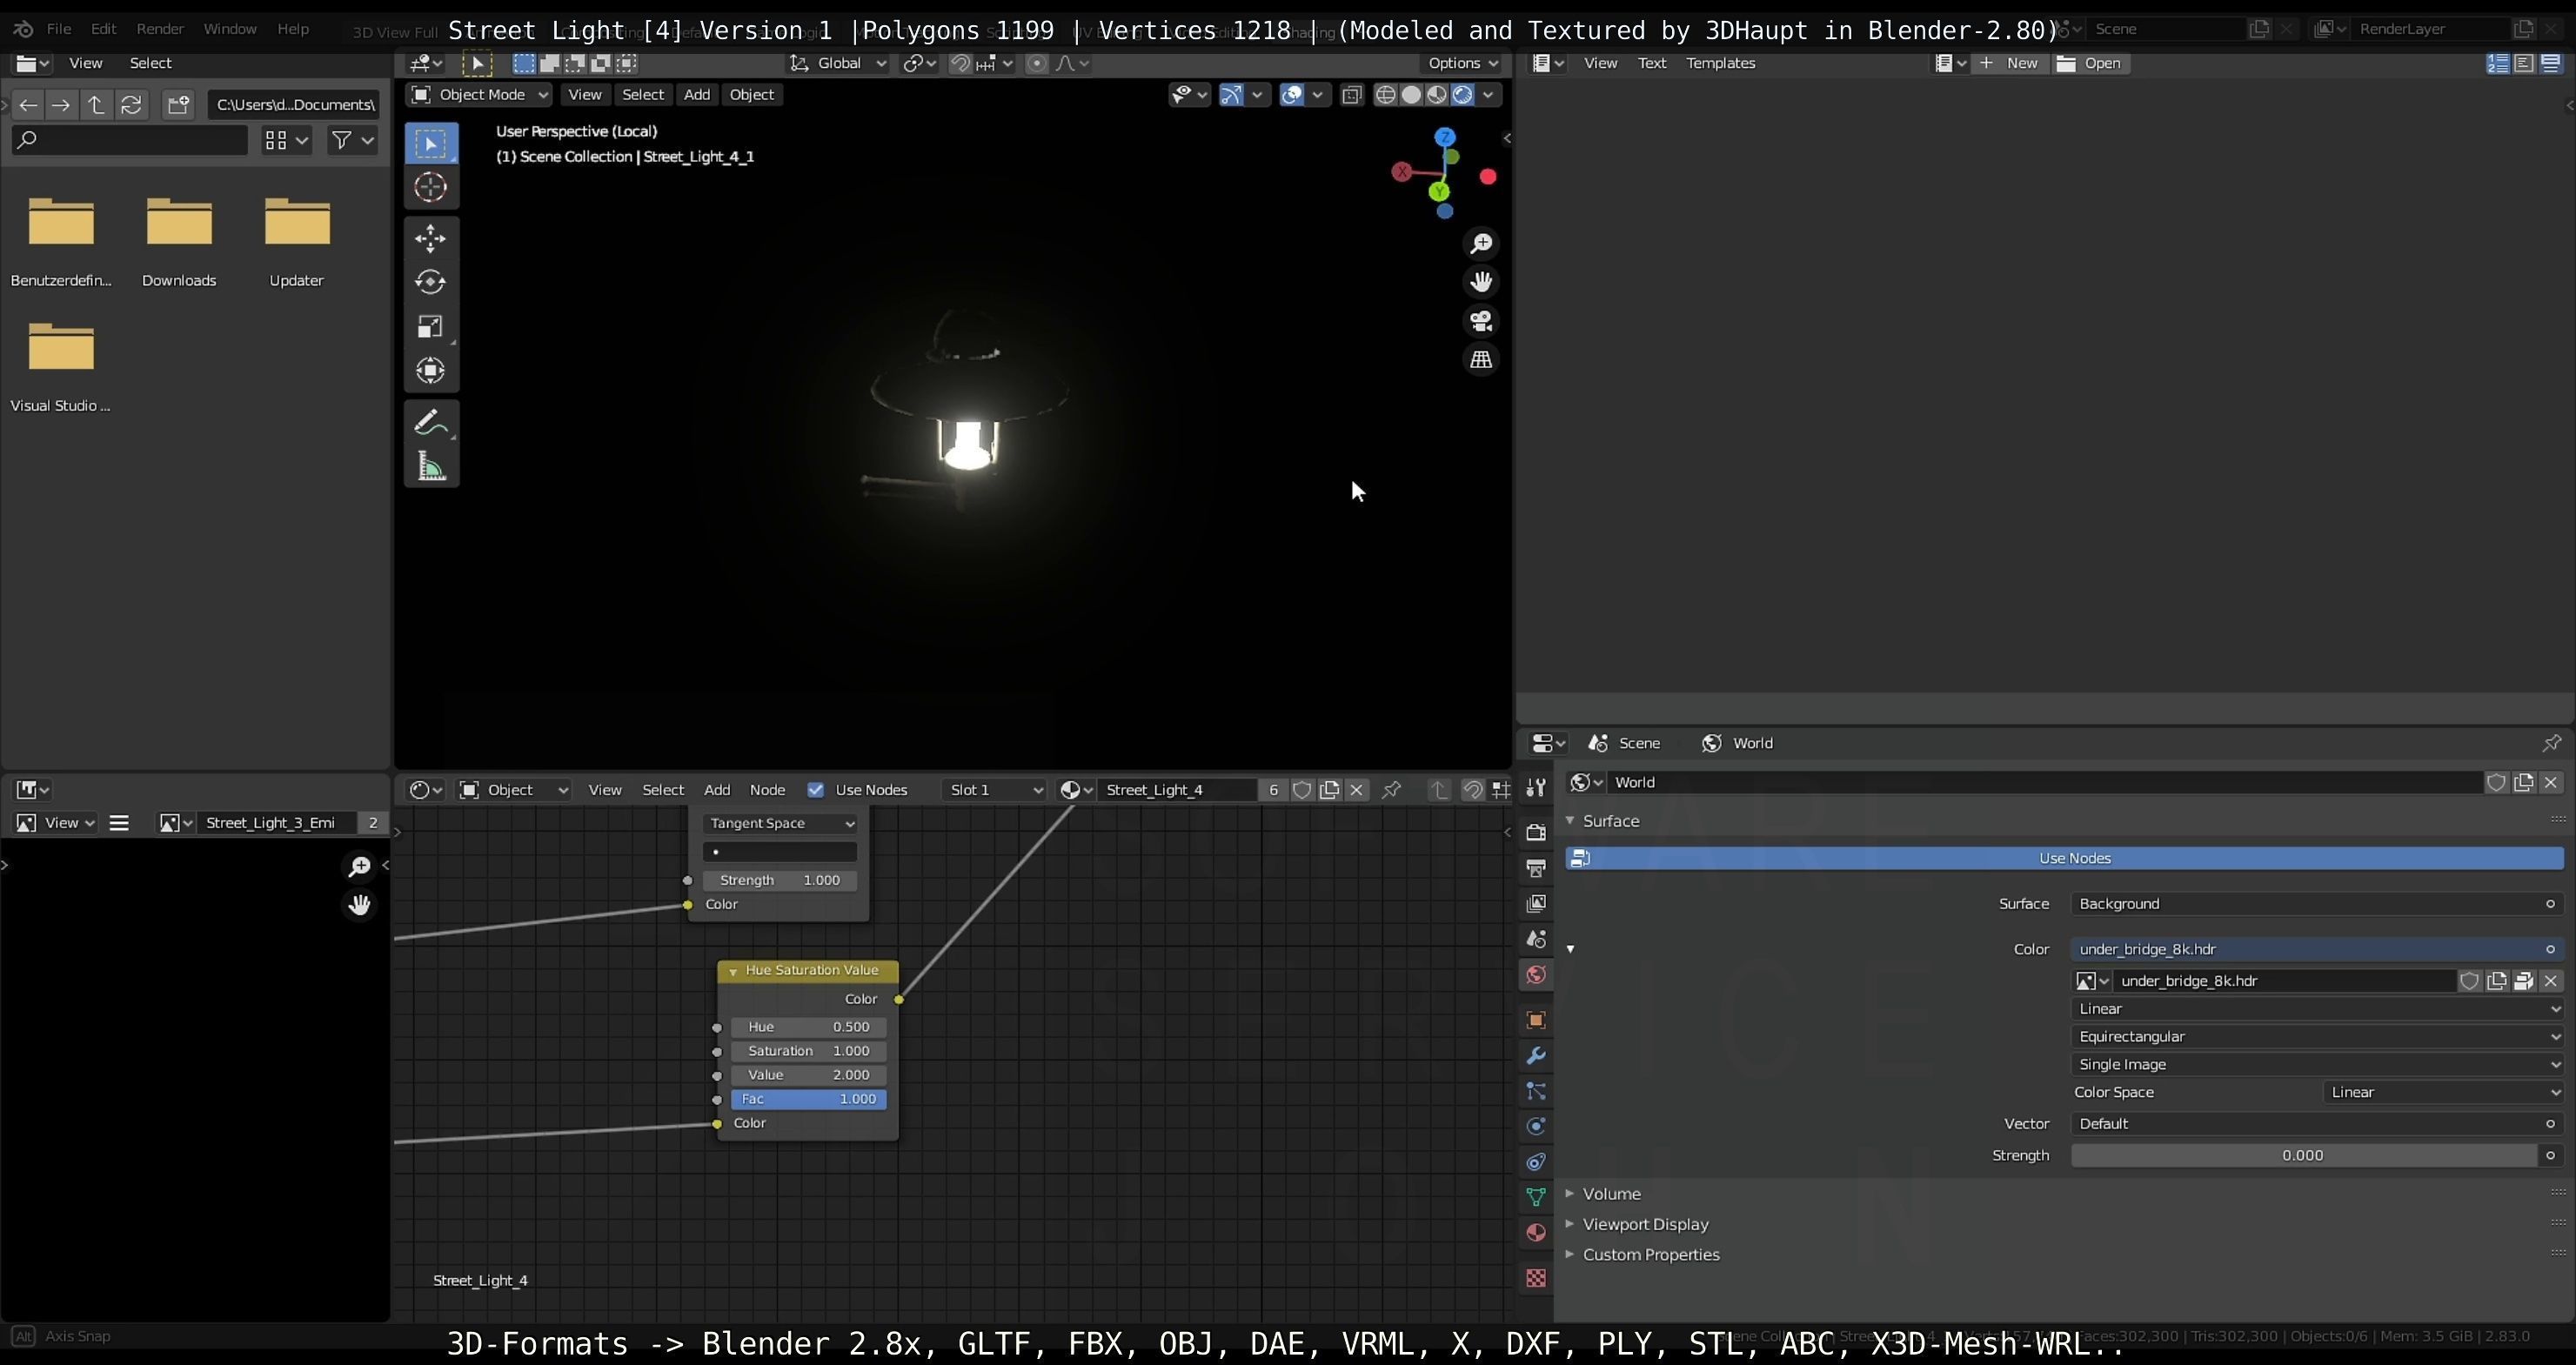Switch to rendered viewport shading mode

(x=1462, y=95)
